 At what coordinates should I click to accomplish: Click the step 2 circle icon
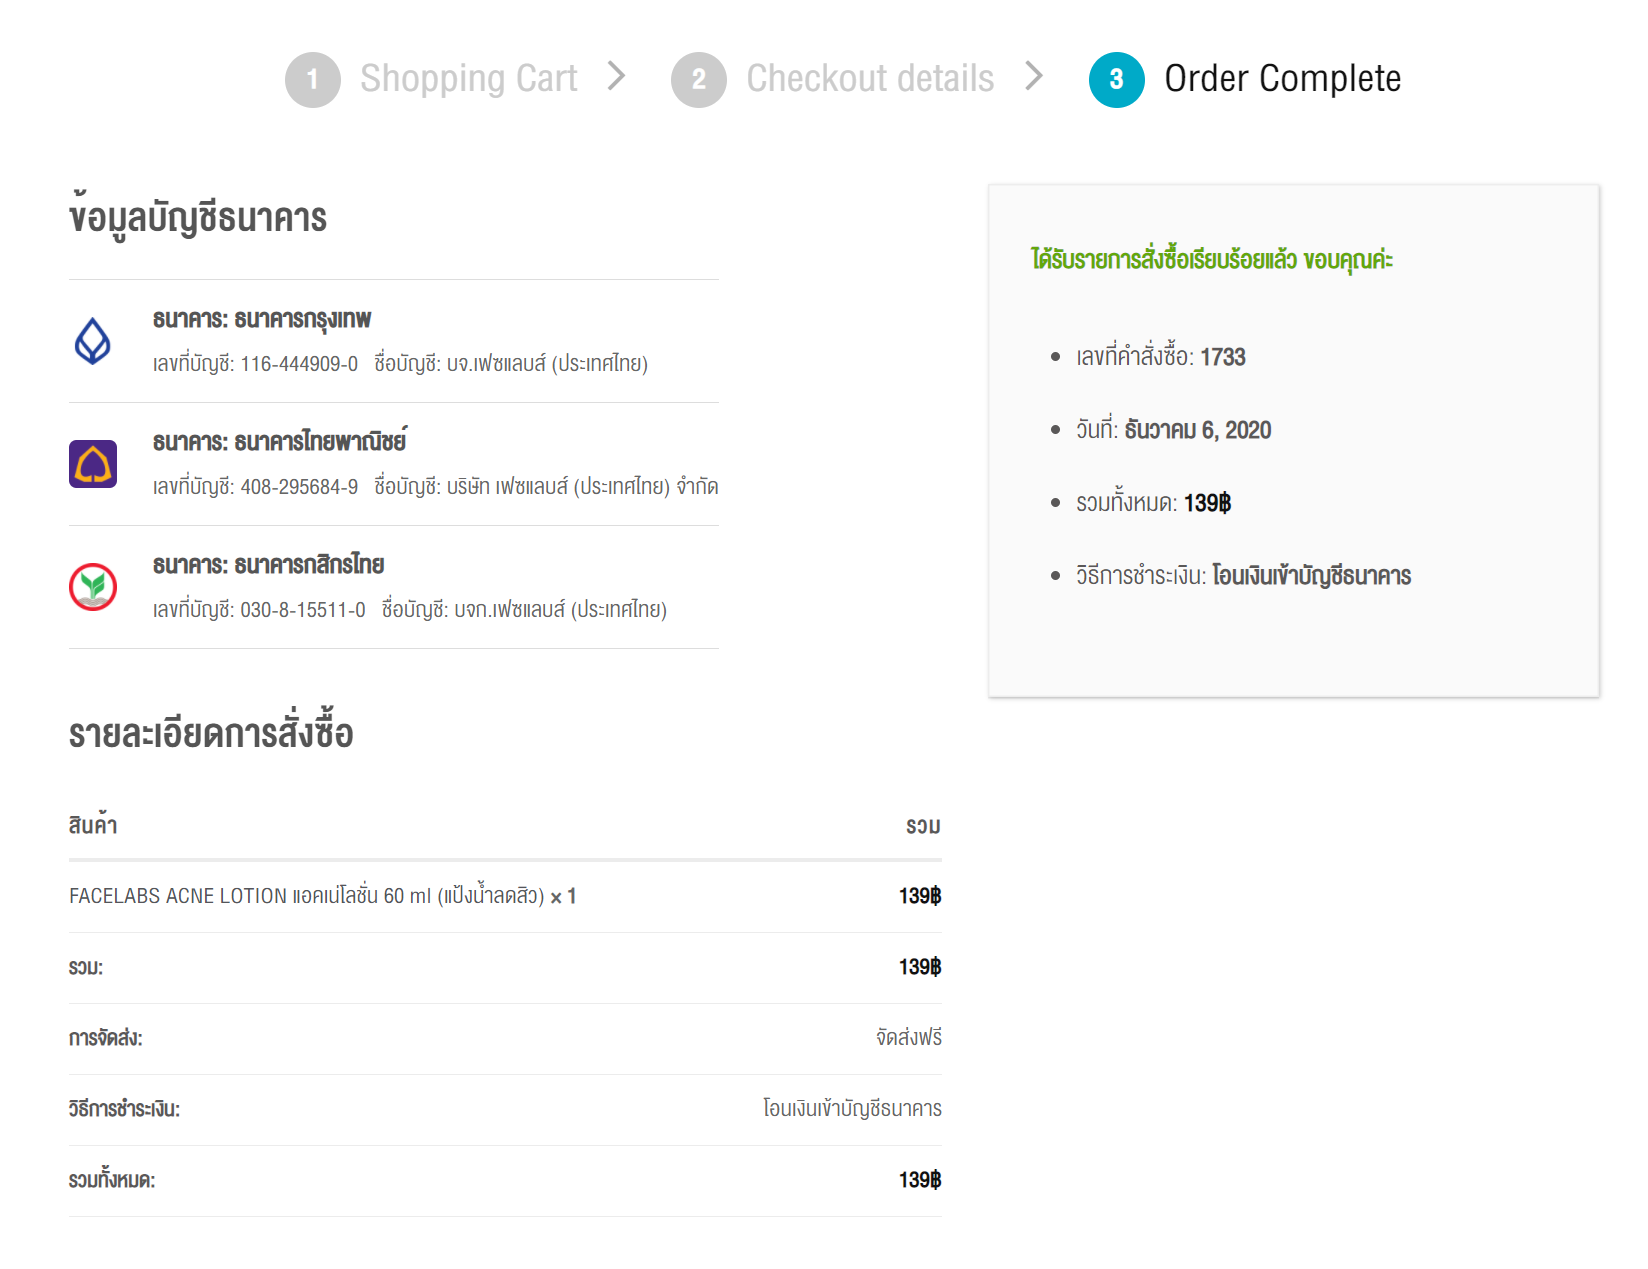click(x=698, y=79)
